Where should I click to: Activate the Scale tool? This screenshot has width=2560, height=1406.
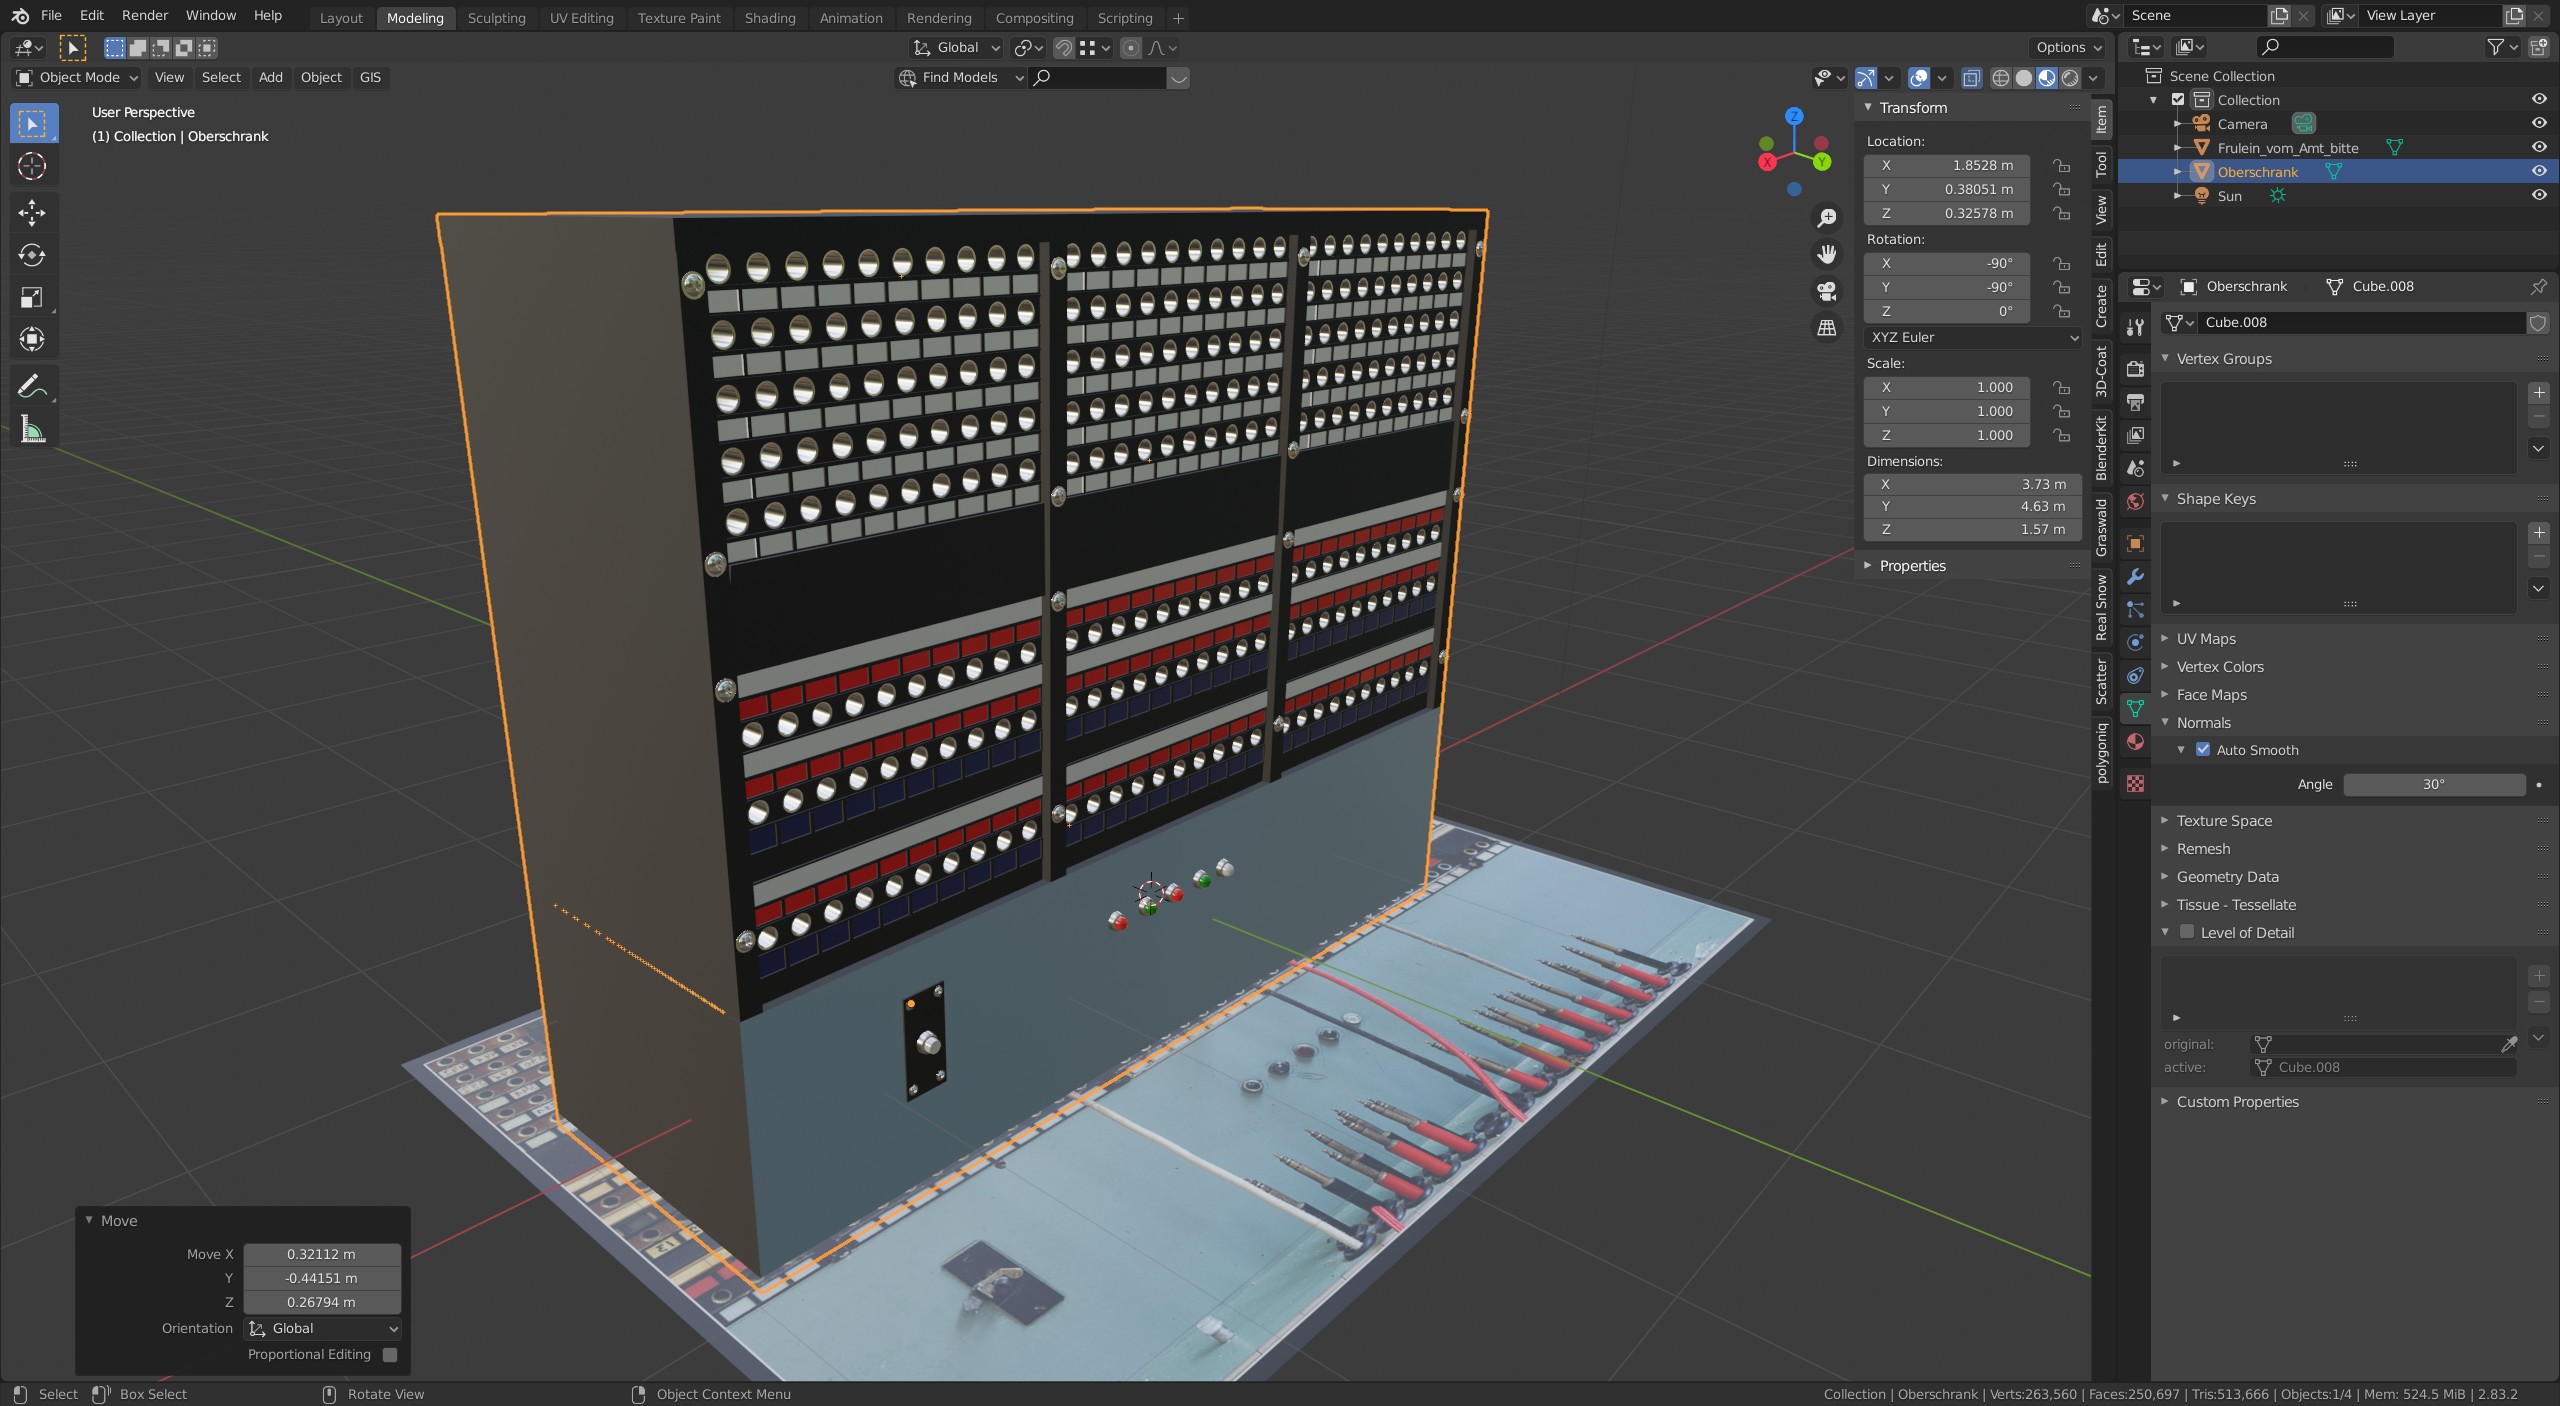click(x=32, y=298)
